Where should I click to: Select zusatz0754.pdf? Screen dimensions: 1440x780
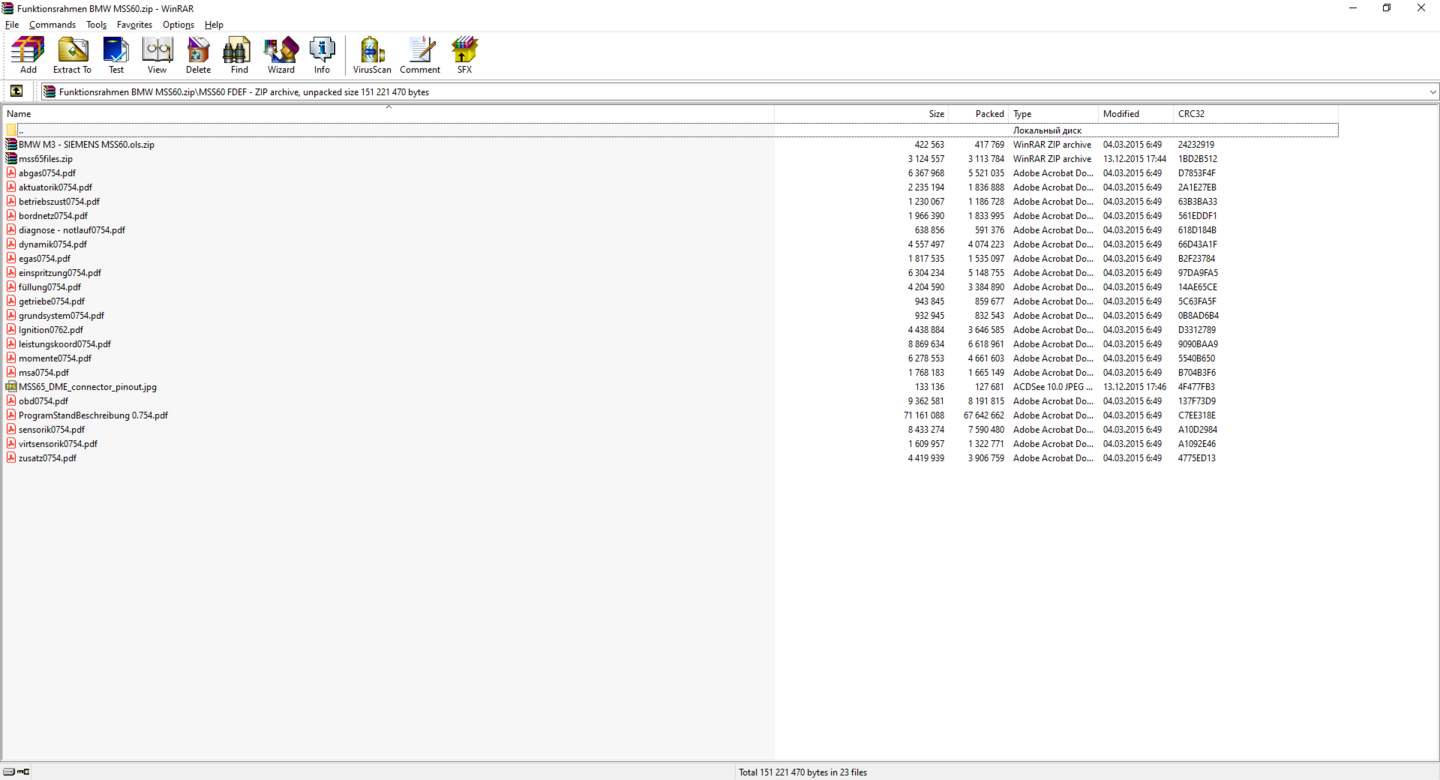(x=47, y=458)
